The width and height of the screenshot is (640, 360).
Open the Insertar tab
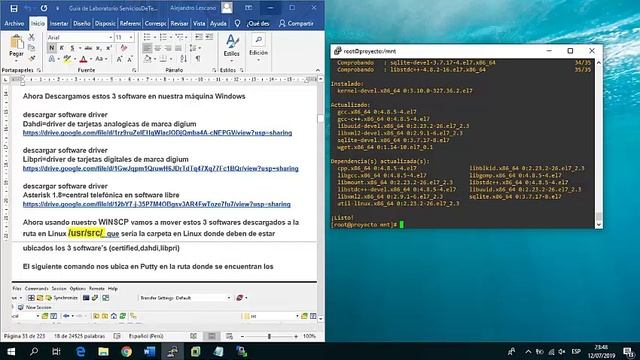[x=59, y=24]
